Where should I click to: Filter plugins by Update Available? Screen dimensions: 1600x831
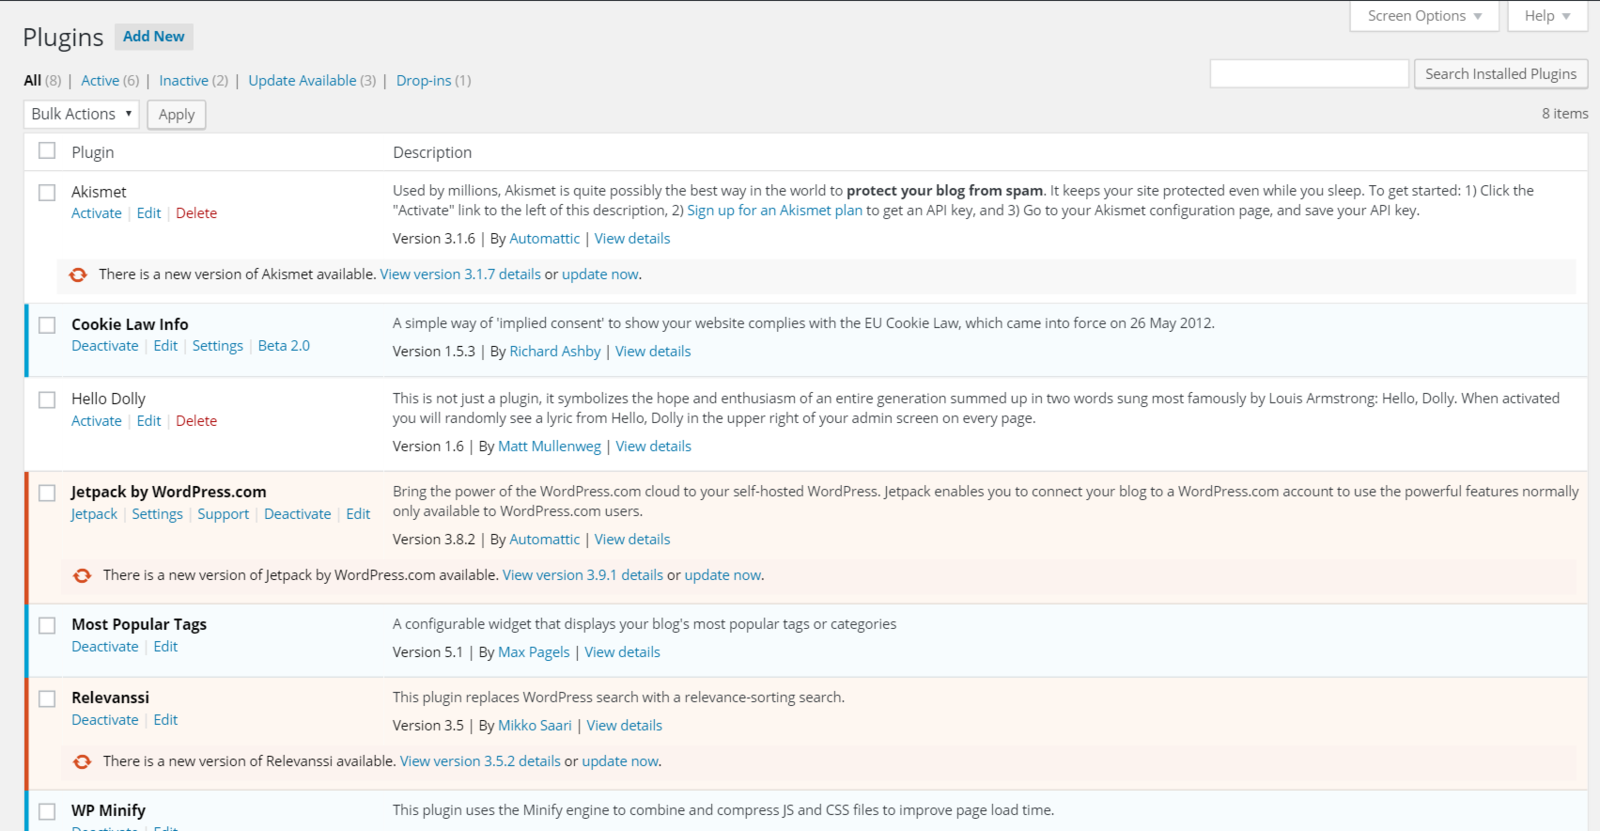point(302,80)
